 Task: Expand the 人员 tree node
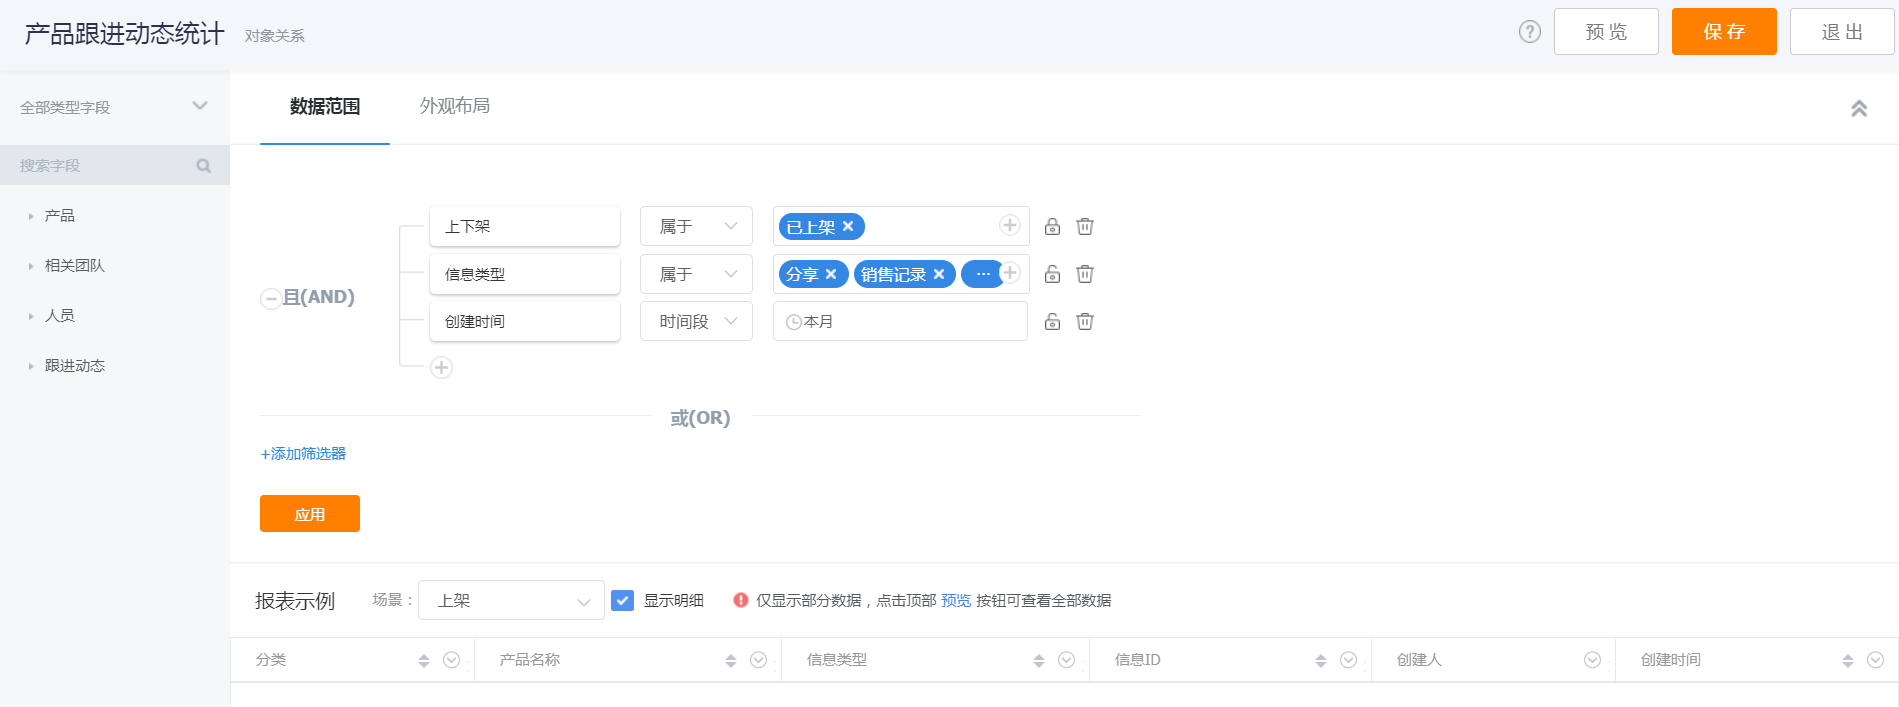tap(31, 316)
